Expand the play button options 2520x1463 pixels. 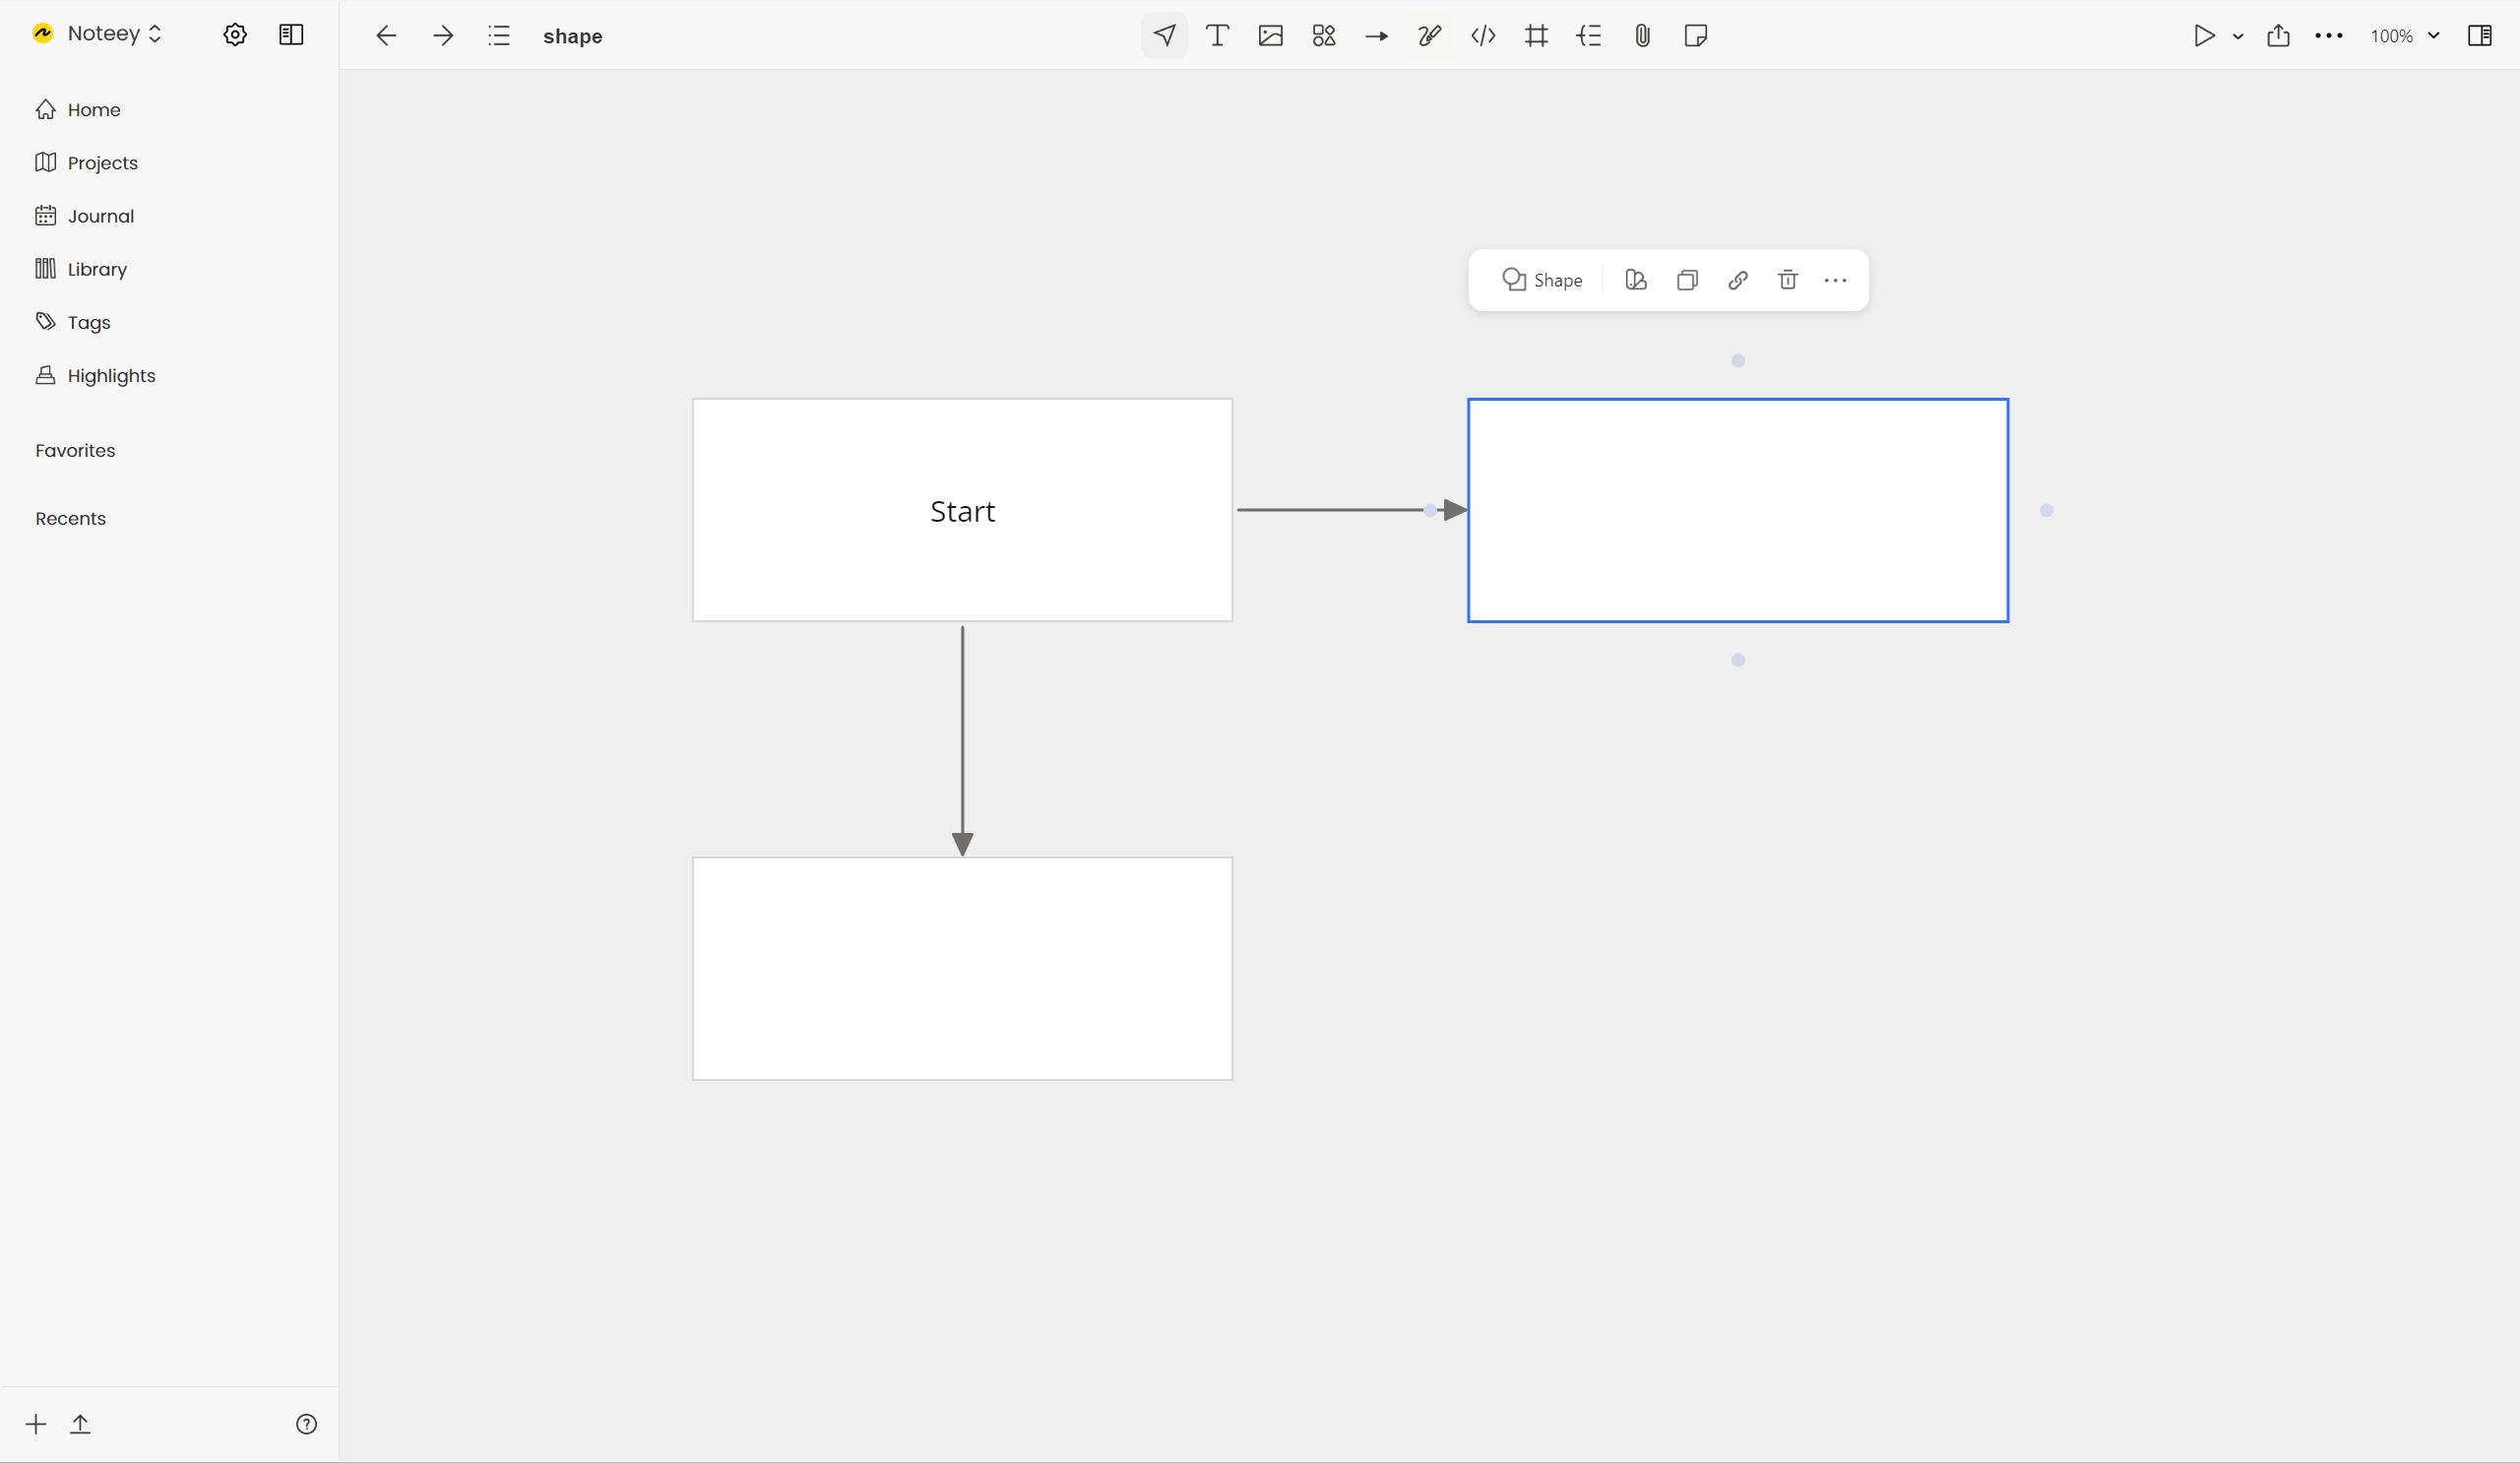tap(2236, 34)
